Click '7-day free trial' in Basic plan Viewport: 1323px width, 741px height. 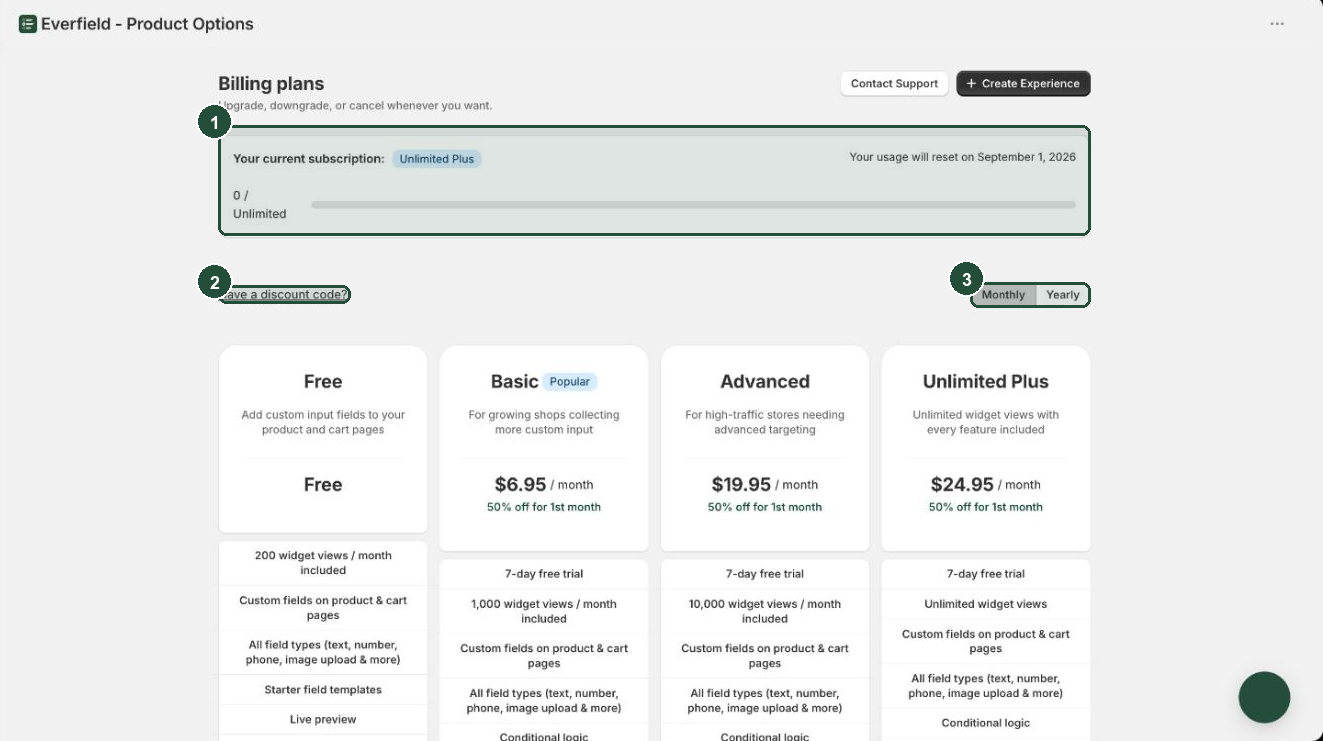[544, 574]
